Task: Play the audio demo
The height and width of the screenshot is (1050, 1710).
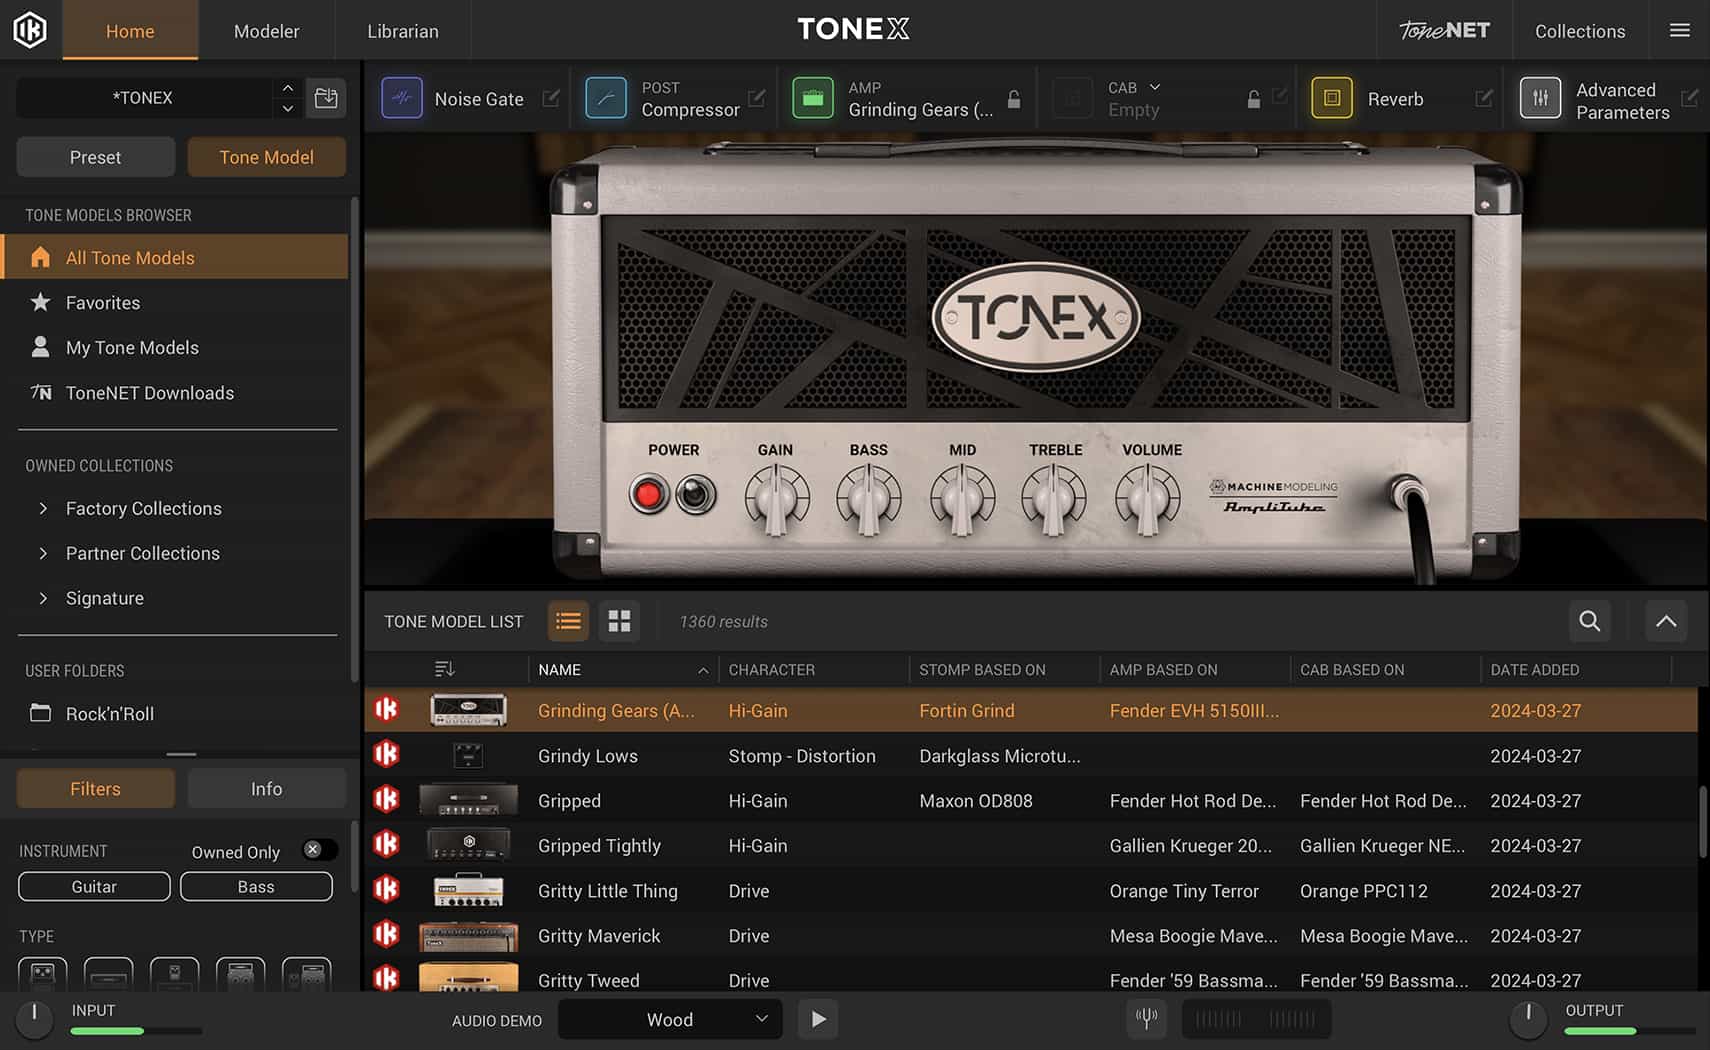Action: tap(818, 1018)
